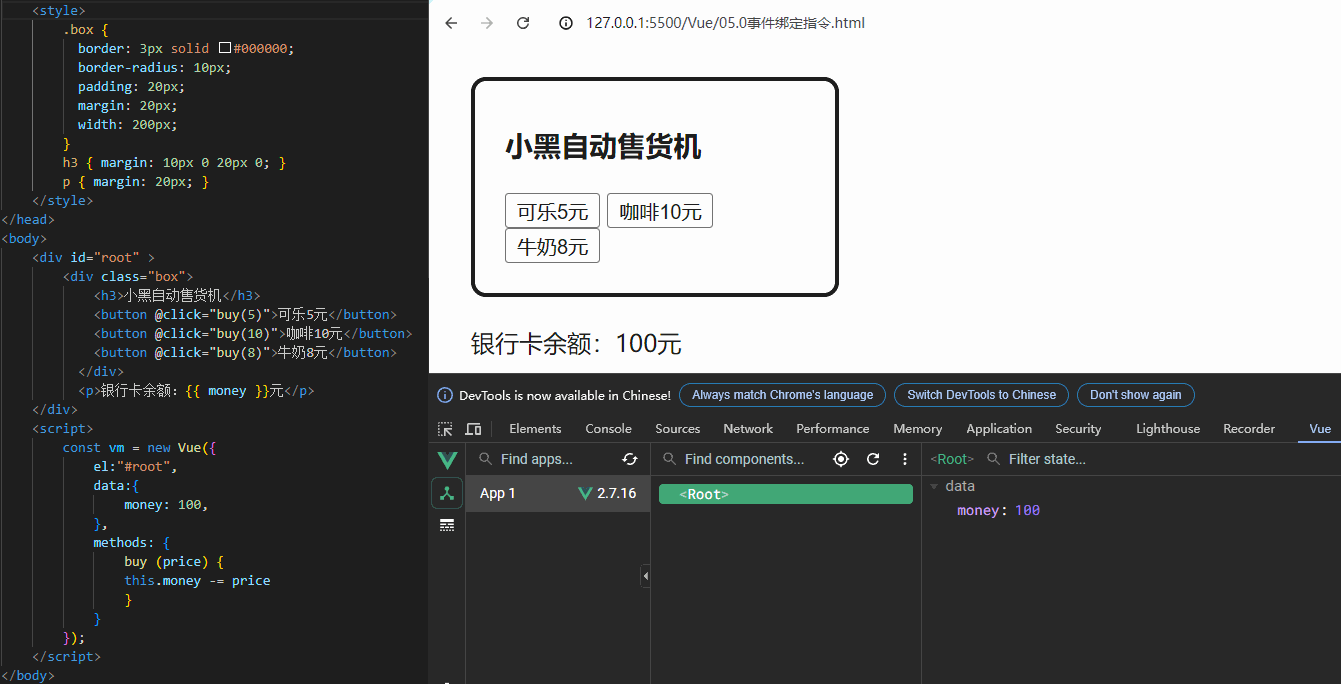The height and width of the screenshot is (684, 1341).
Task: Go back with browser back arrow
Action: click(x=451, y=23)
